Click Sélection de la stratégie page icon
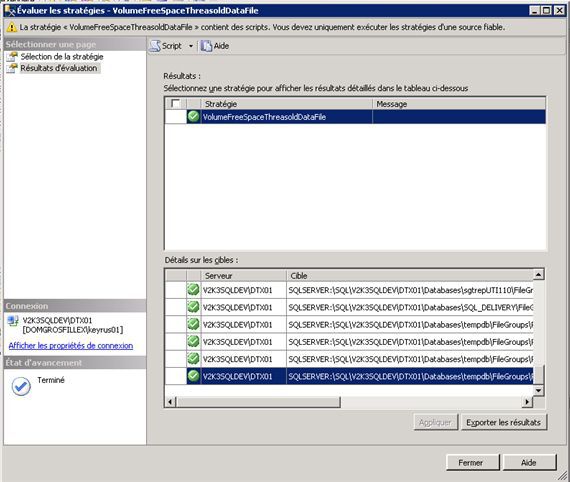The height and width of the screenshot is (482, 570). point(12,57)
